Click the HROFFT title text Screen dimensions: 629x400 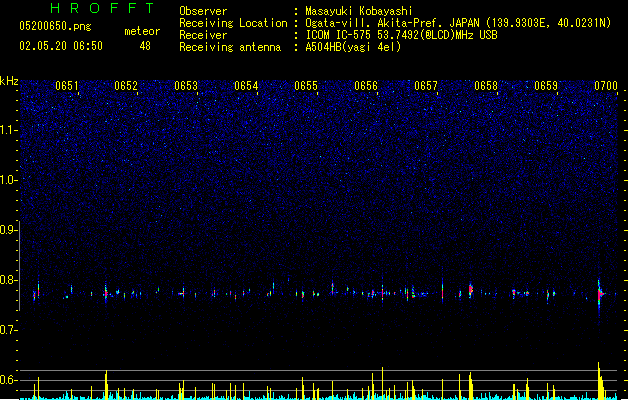103,8
